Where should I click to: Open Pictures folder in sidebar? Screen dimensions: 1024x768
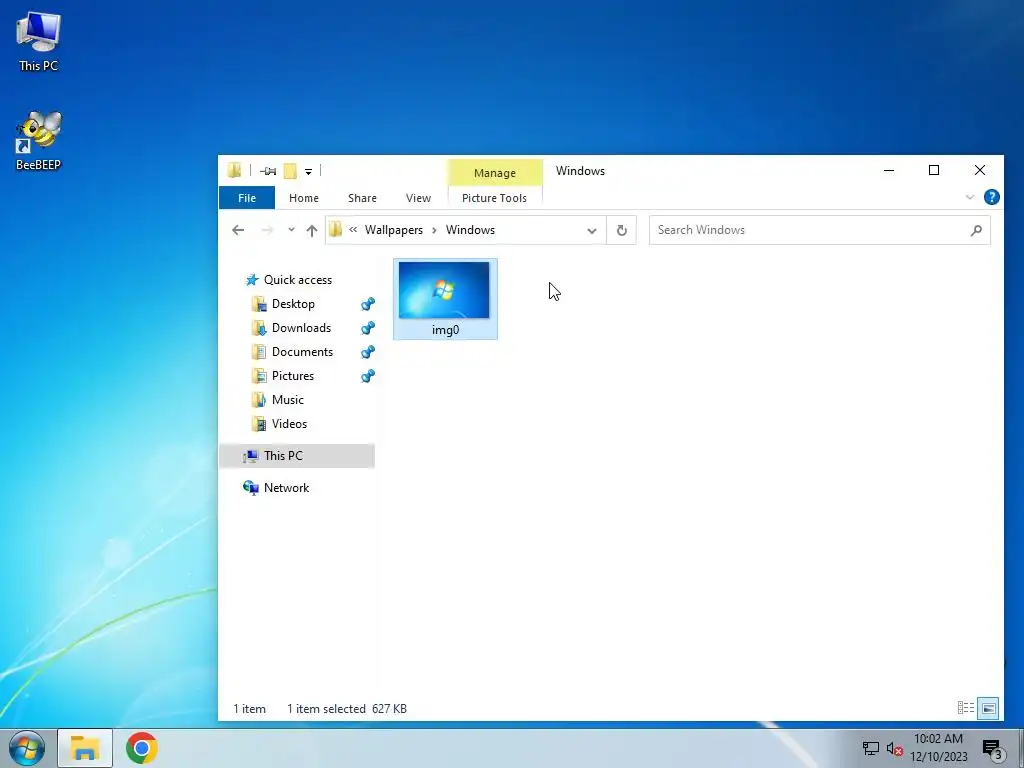[x=293, y=376]
